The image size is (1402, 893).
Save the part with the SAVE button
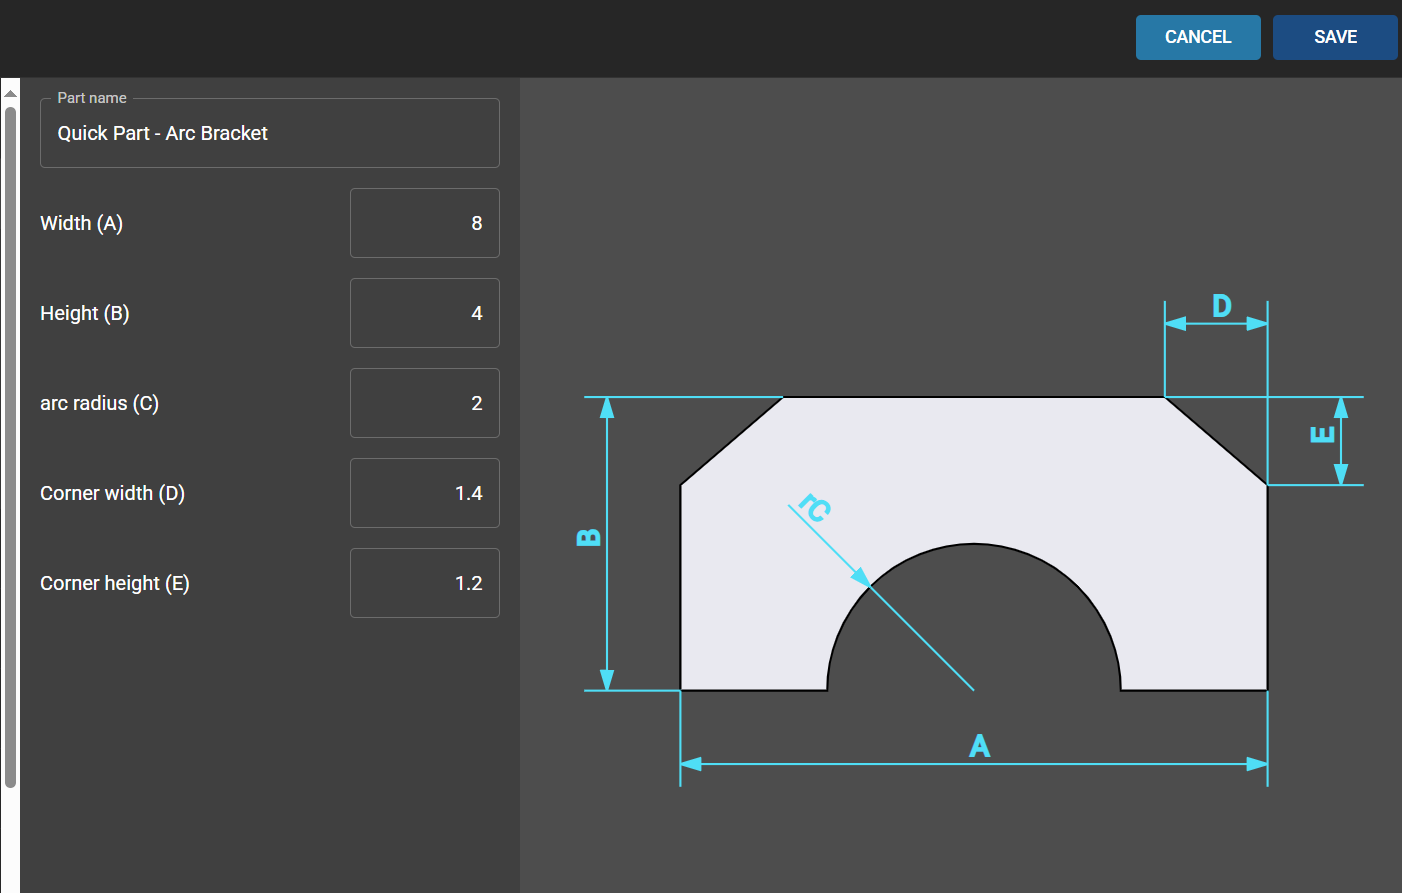[1334, 37]
